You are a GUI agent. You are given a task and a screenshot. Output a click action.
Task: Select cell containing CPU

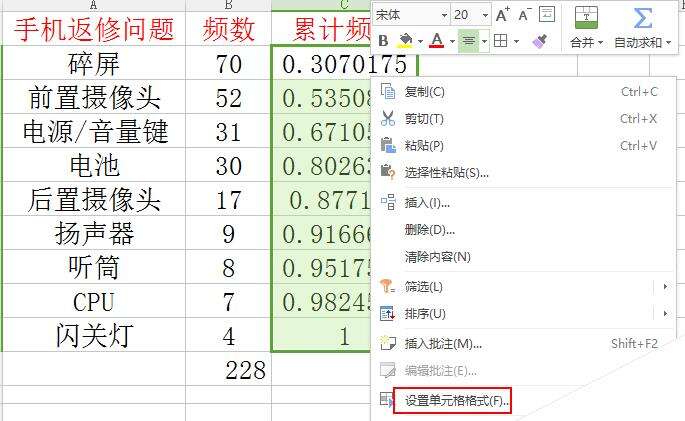point(94,301)
